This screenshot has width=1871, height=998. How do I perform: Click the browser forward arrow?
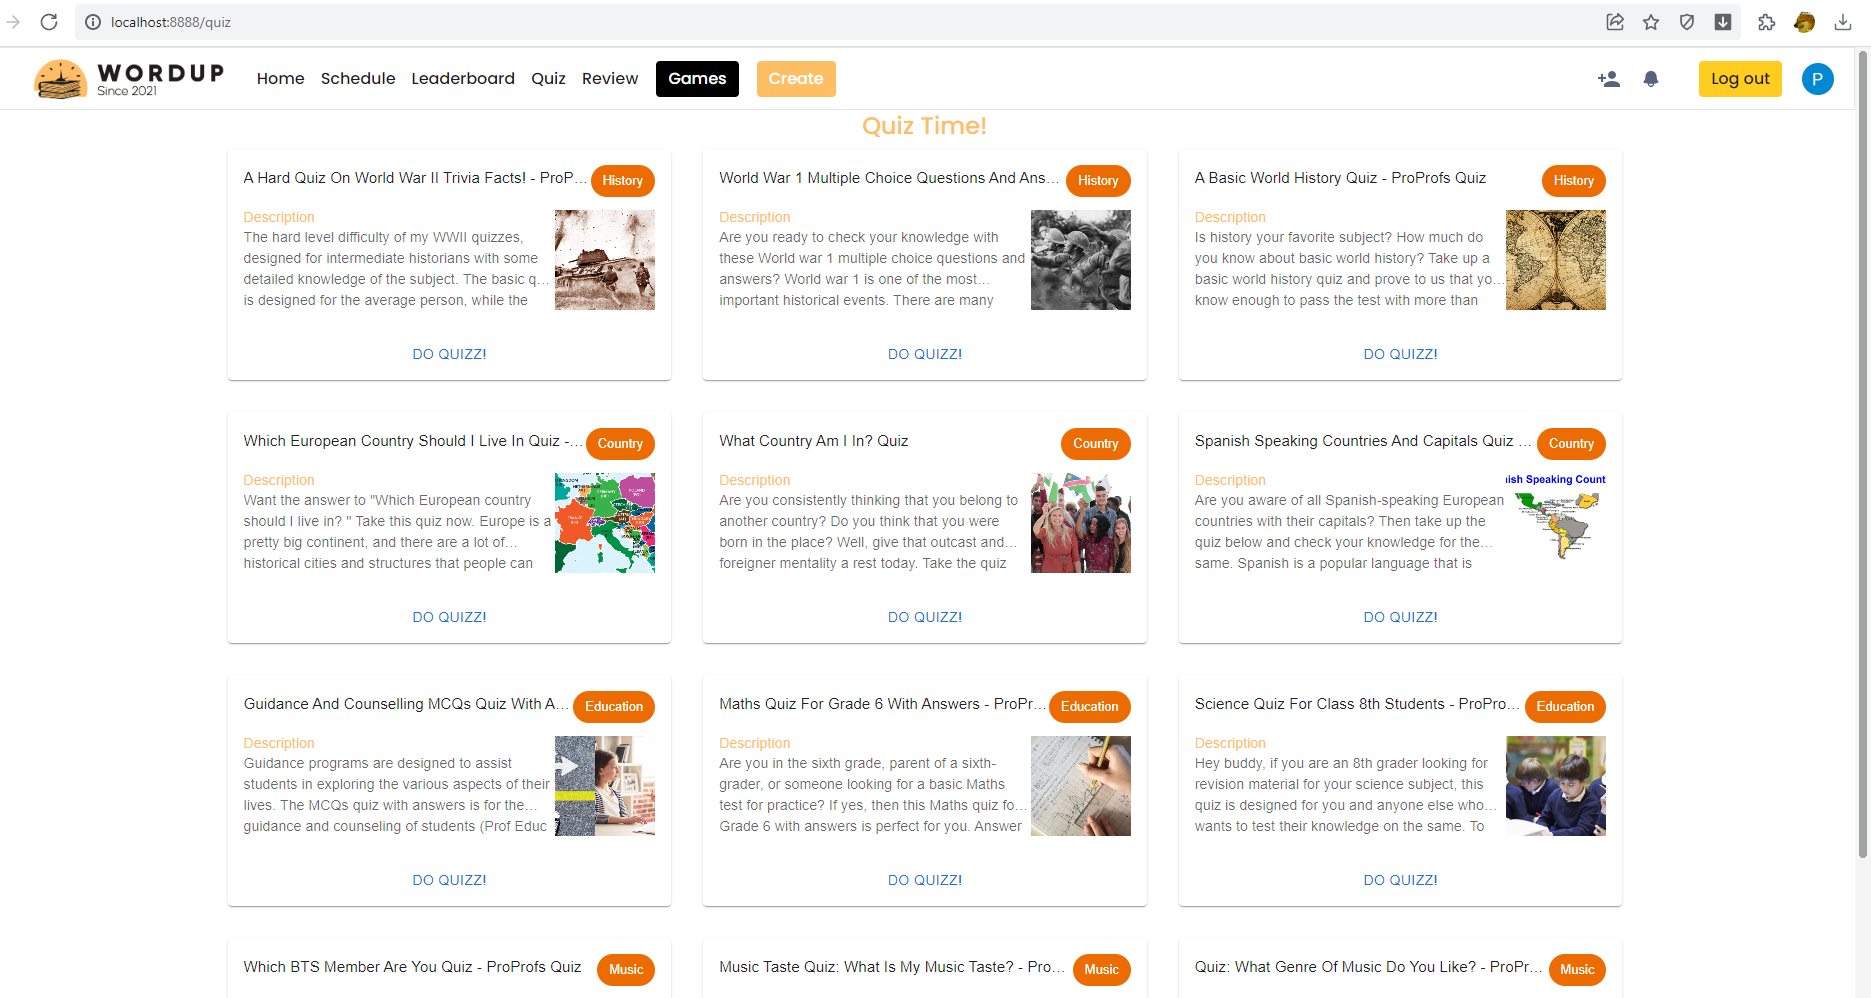click(13, 22)
